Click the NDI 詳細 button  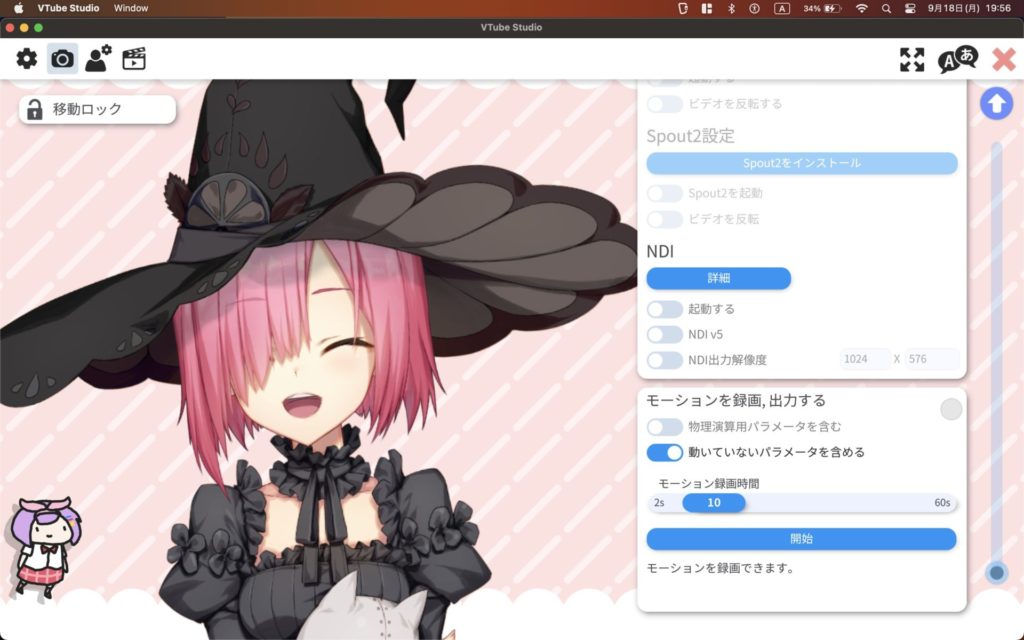(718, 278)
